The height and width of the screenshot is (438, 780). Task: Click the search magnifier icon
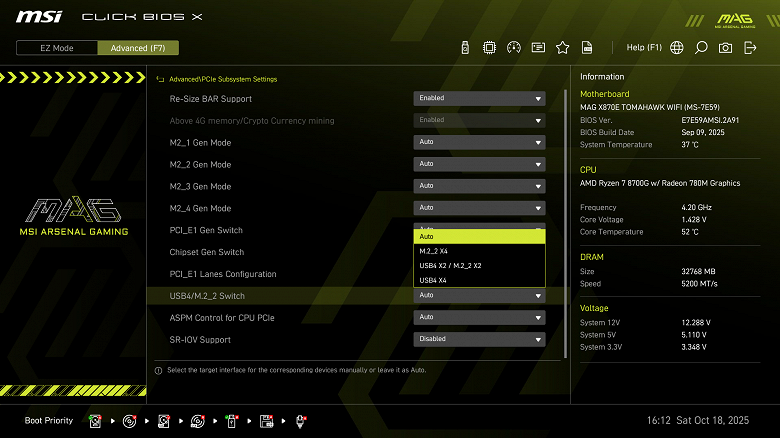coord(701,48)
